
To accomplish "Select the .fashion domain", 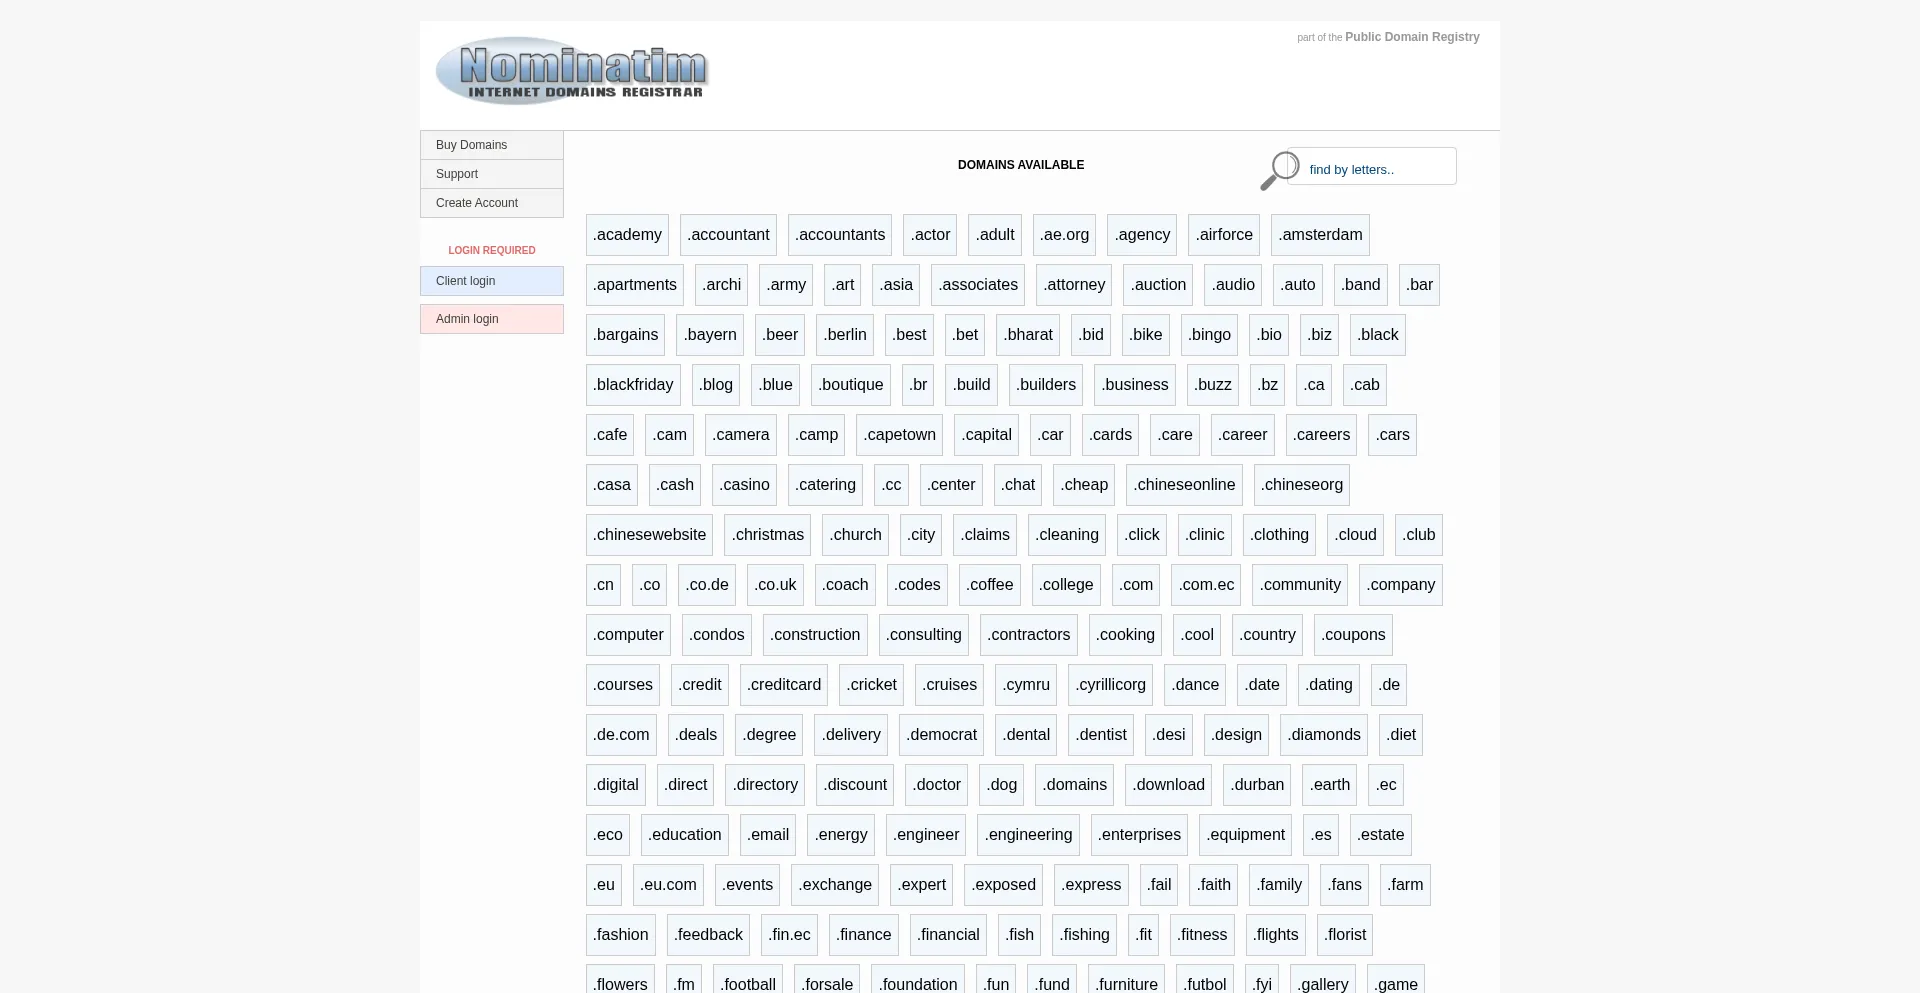I will pyautogui.click(x=621, y=935).
